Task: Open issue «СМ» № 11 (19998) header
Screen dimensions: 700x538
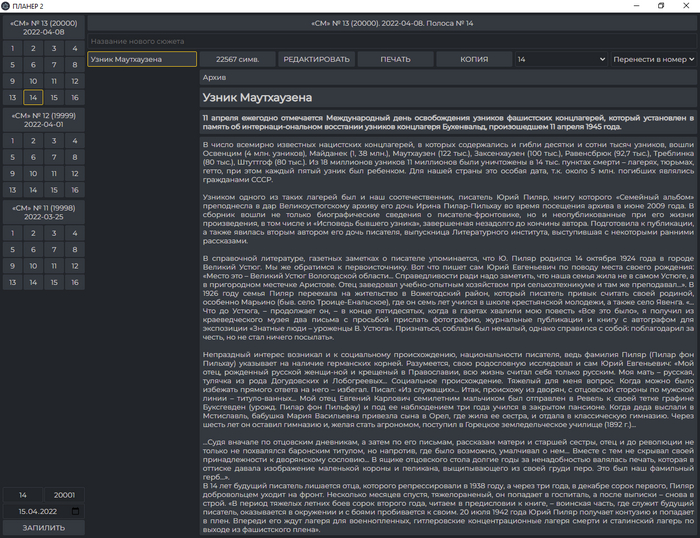Action: point(44,212)
